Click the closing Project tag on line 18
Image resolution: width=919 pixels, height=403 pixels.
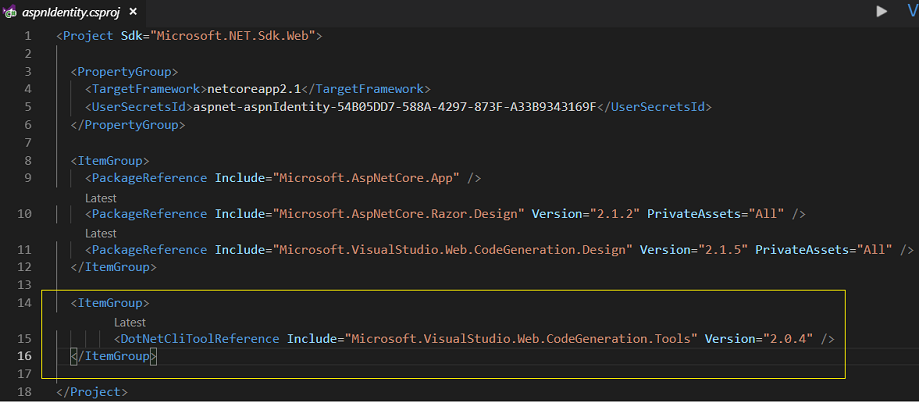point(91,392)
